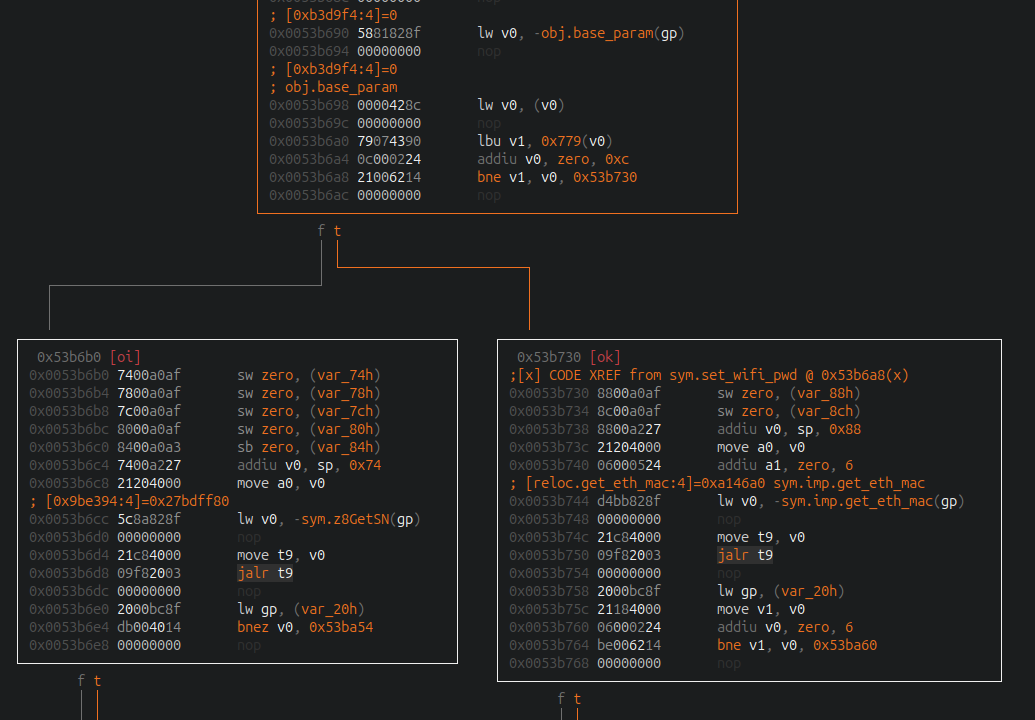
Task: Click the sym.imp.get_eth_mac symbol in lw instruction
Action: click(851, 501)
